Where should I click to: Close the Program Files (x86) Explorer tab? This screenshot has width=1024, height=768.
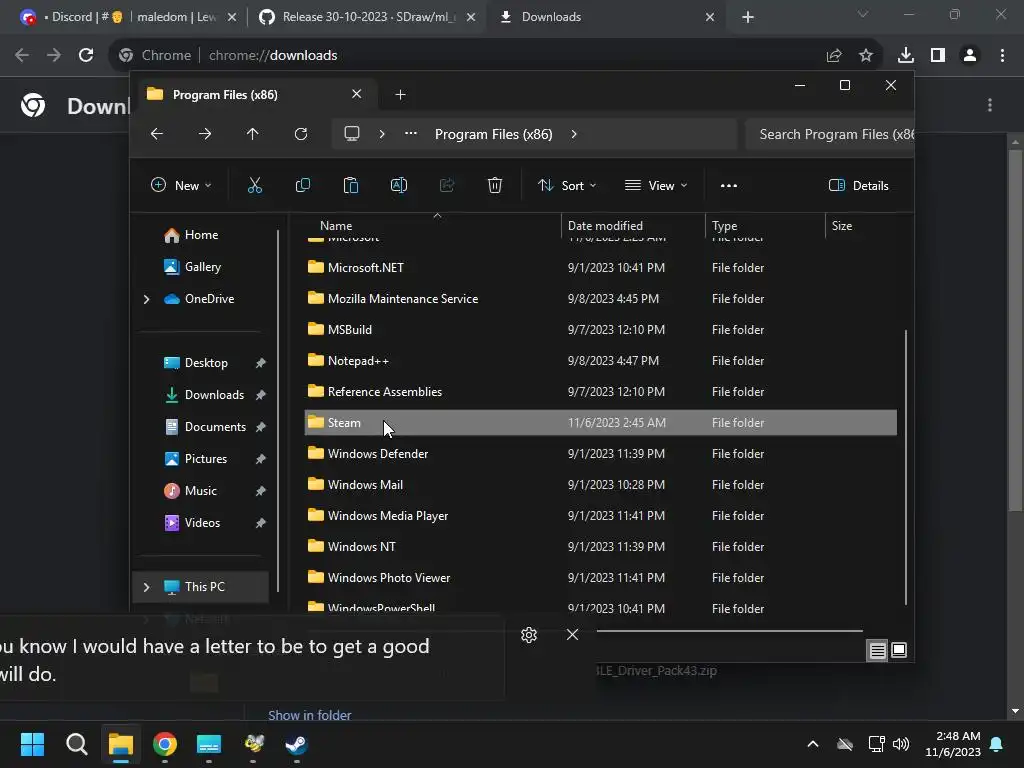pyautogui.click(x=357, y=94)
